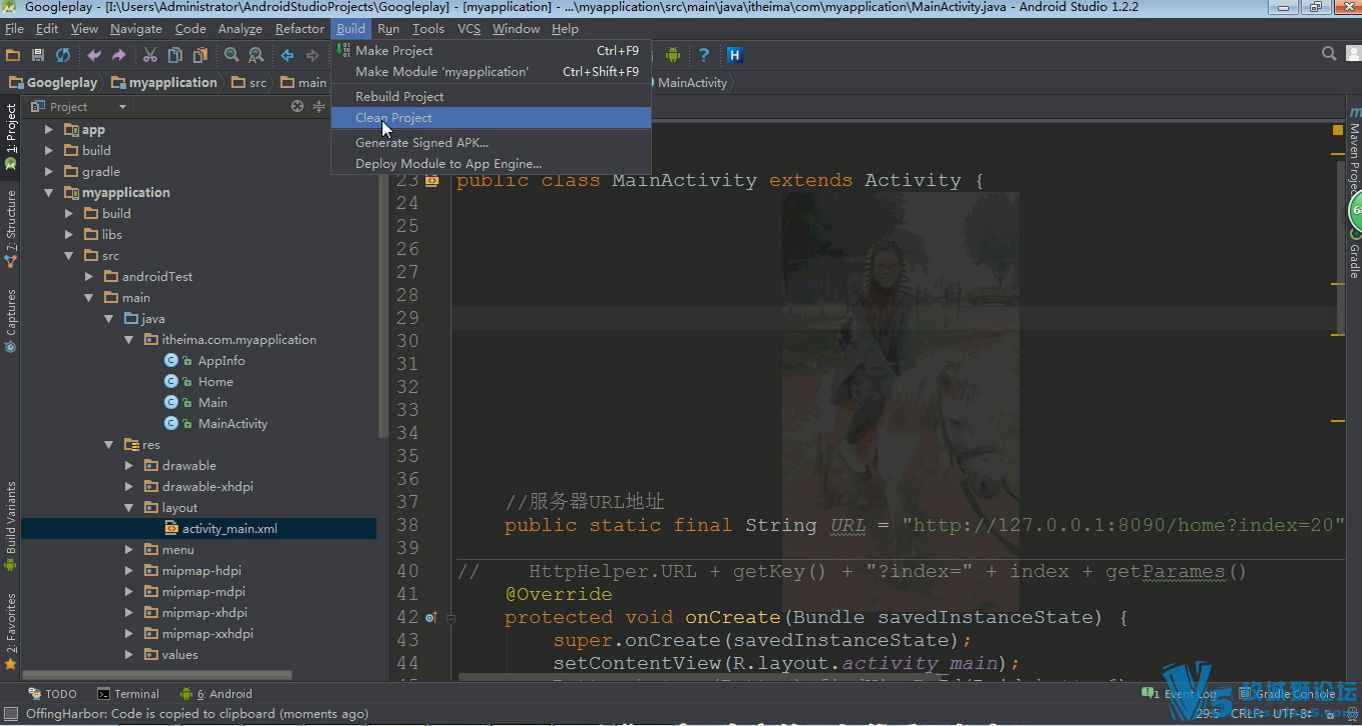
Task: Click the Save All toolbar icon
Action: tap(38, 55)
